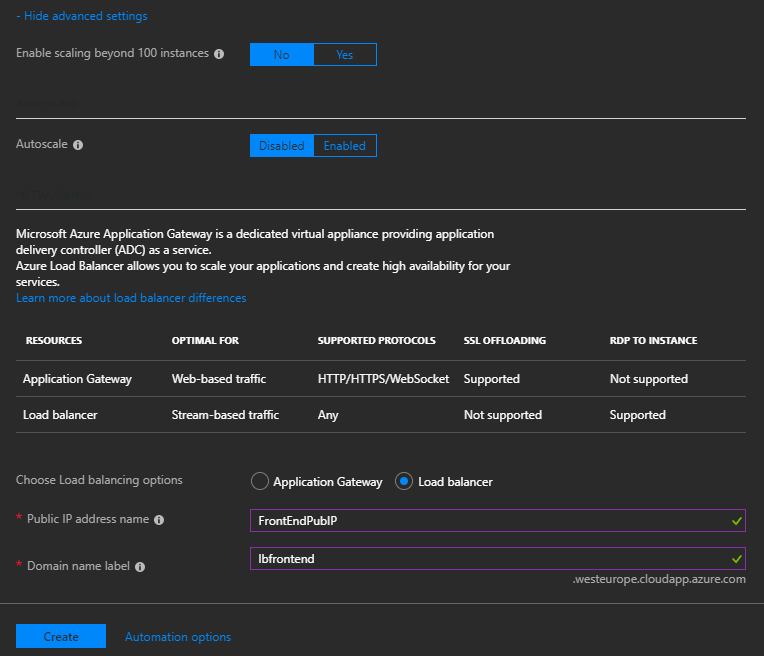Image resolution: width=764 pixels, height=656 pixels.
Task: Click the Any protocols cell
Action: click(x=328, y=415)
